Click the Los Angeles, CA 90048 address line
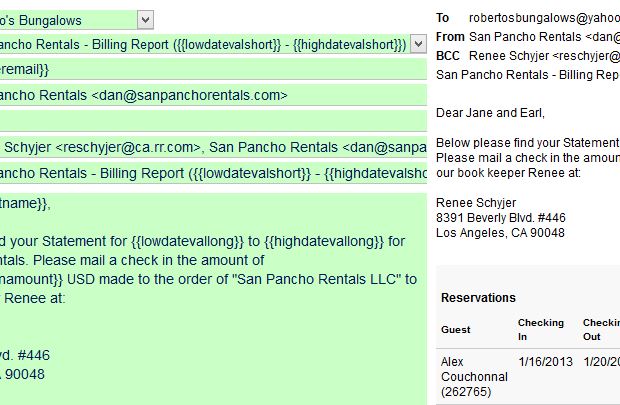Image resolution: width=620 pixels, height=405 pixels. tap(500, 233)
